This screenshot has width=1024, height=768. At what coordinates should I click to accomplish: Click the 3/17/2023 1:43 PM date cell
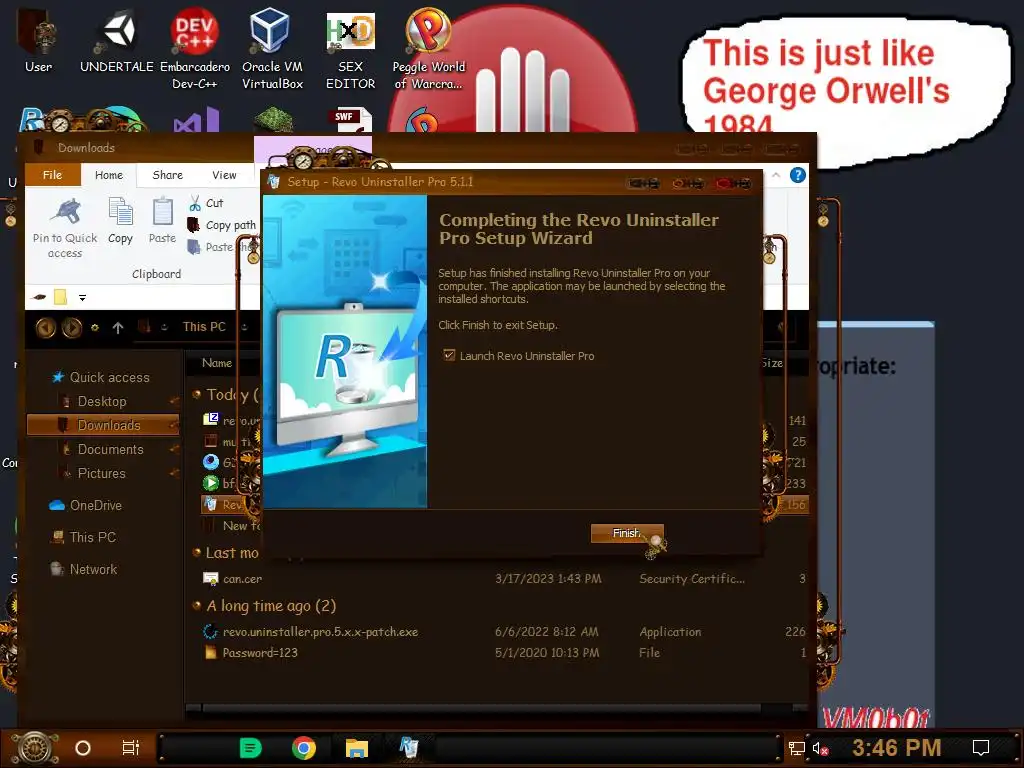point(548,579)
